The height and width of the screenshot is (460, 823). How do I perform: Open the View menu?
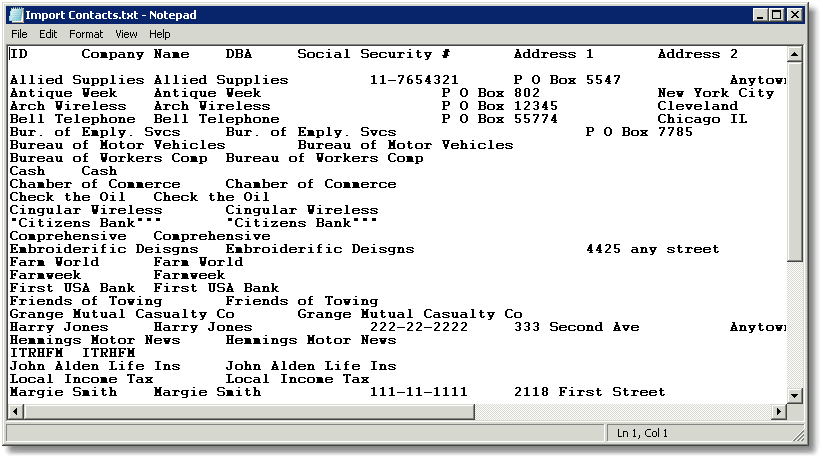[x=126, y=34]
